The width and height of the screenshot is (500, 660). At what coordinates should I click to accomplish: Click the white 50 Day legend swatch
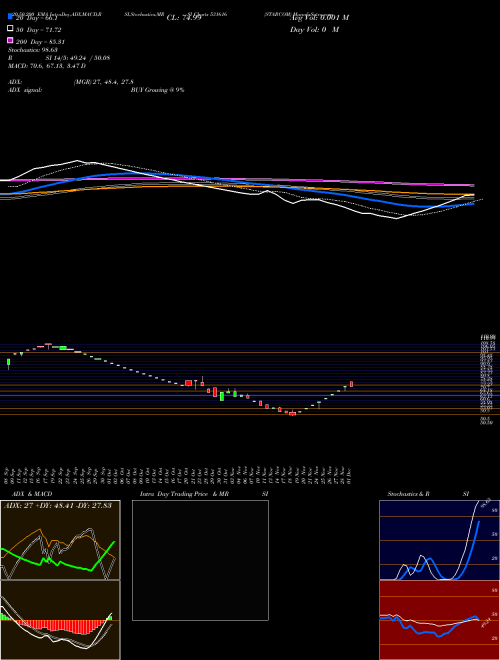pyautogui.click(x=10, y=28)
